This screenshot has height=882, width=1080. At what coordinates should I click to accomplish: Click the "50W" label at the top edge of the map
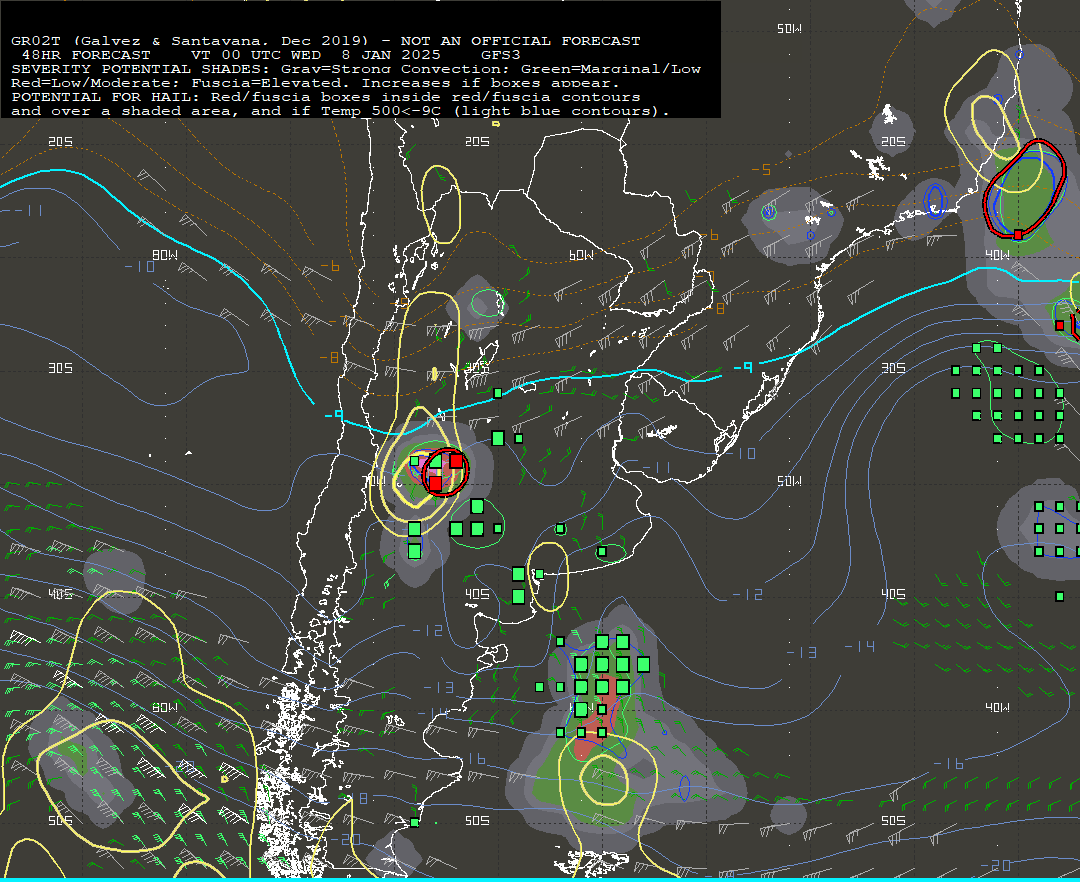point(789,29)
